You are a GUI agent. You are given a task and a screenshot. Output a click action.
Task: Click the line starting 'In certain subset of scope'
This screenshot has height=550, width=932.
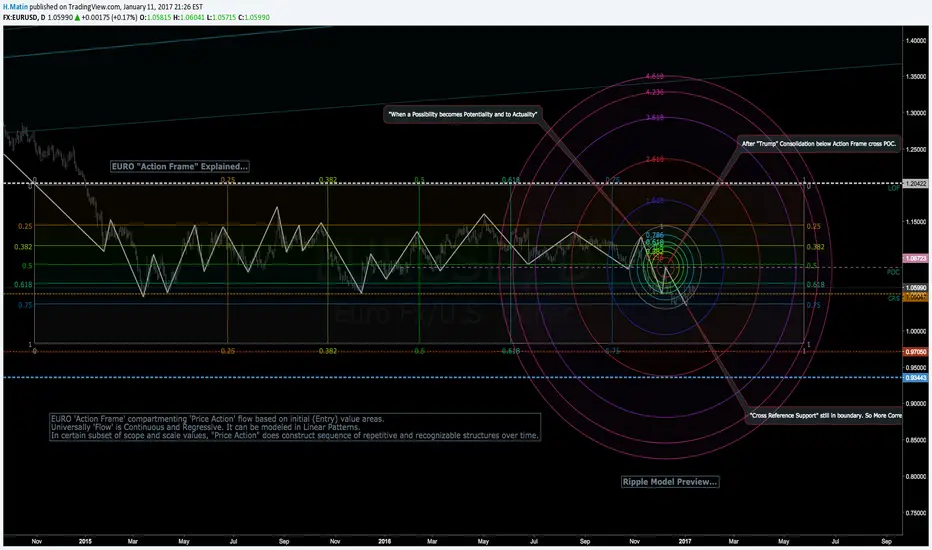[295, 435]
